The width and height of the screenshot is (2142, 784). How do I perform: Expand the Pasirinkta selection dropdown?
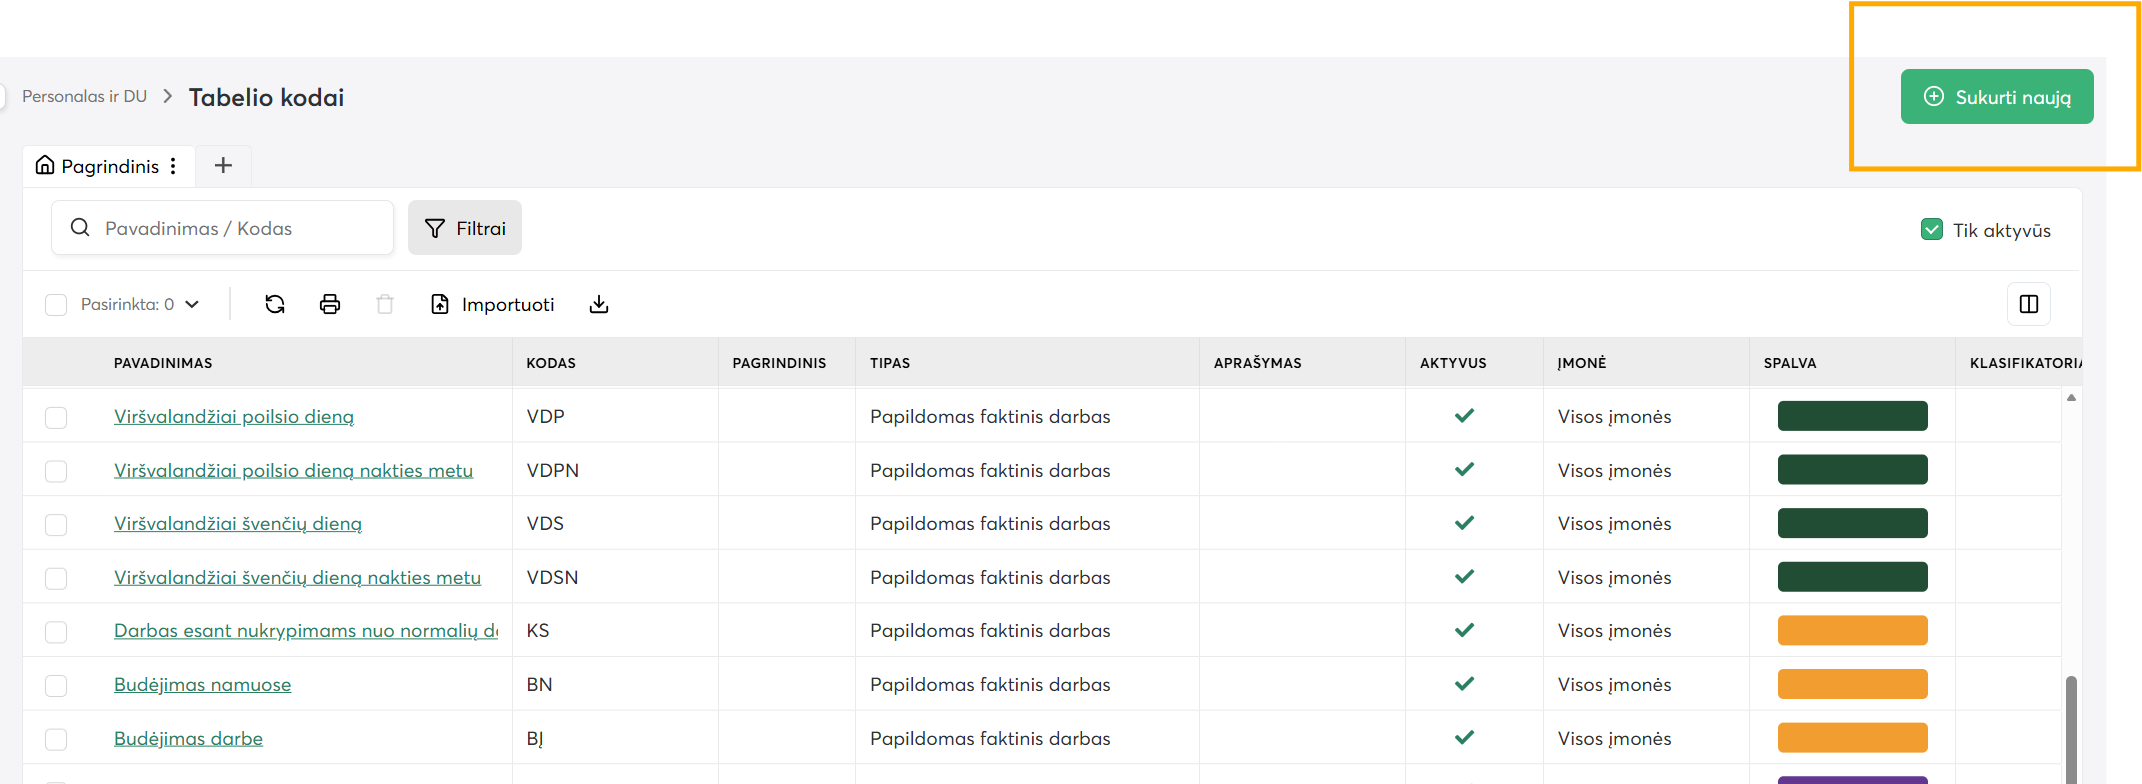(192, 304)
